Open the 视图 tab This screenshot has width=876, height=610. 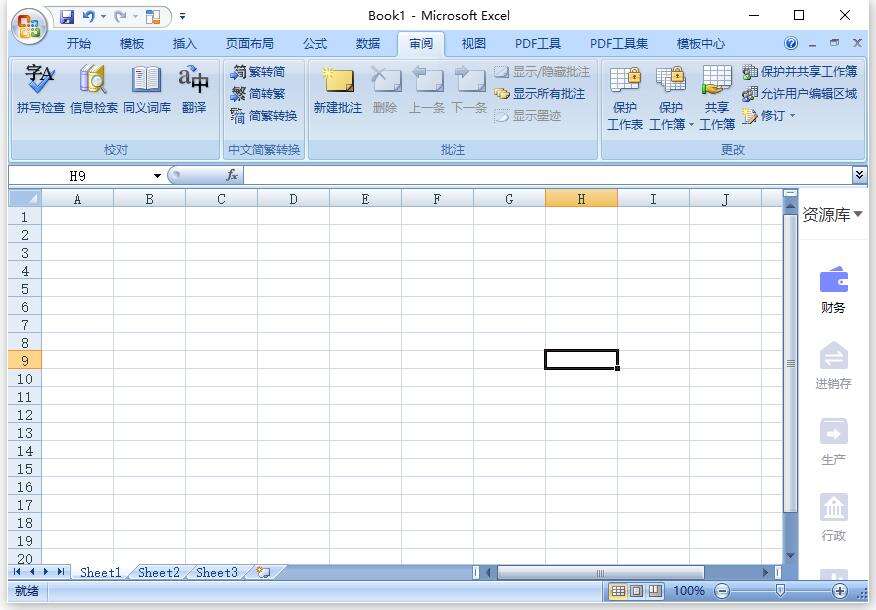coord(474,44)
